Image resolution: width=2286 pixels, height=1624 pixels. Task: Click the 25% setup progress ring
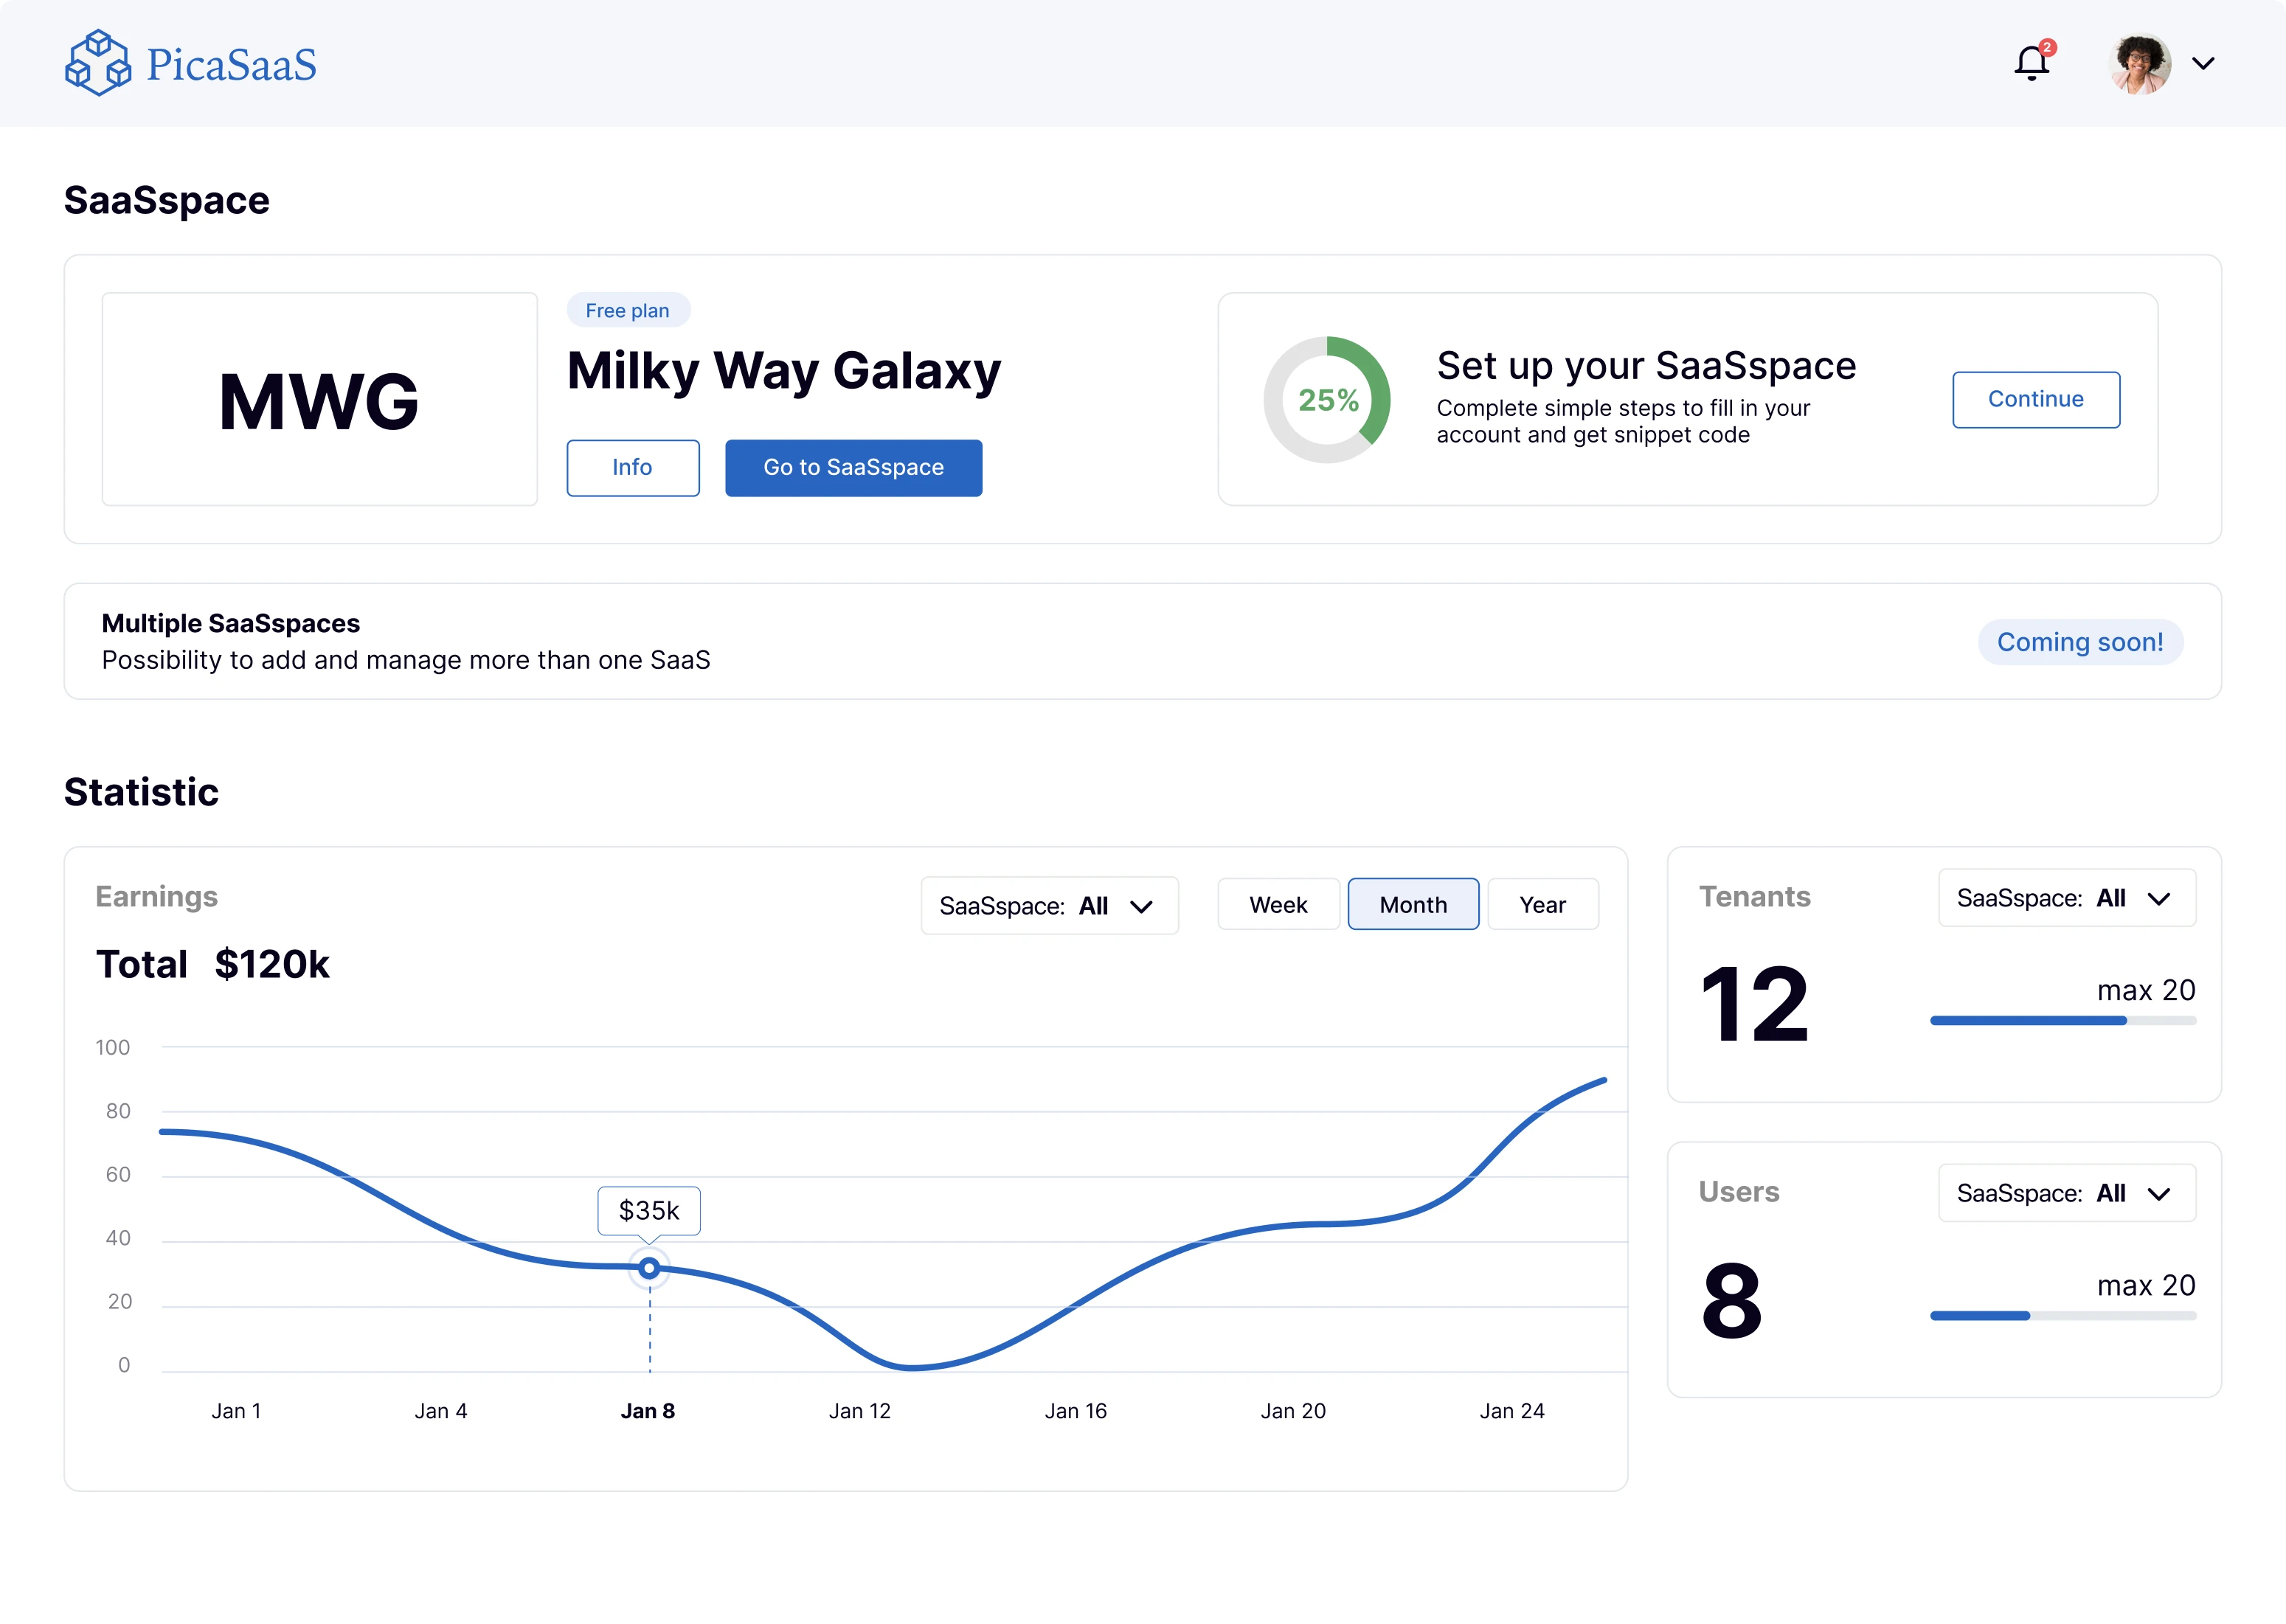(1328, 399)
